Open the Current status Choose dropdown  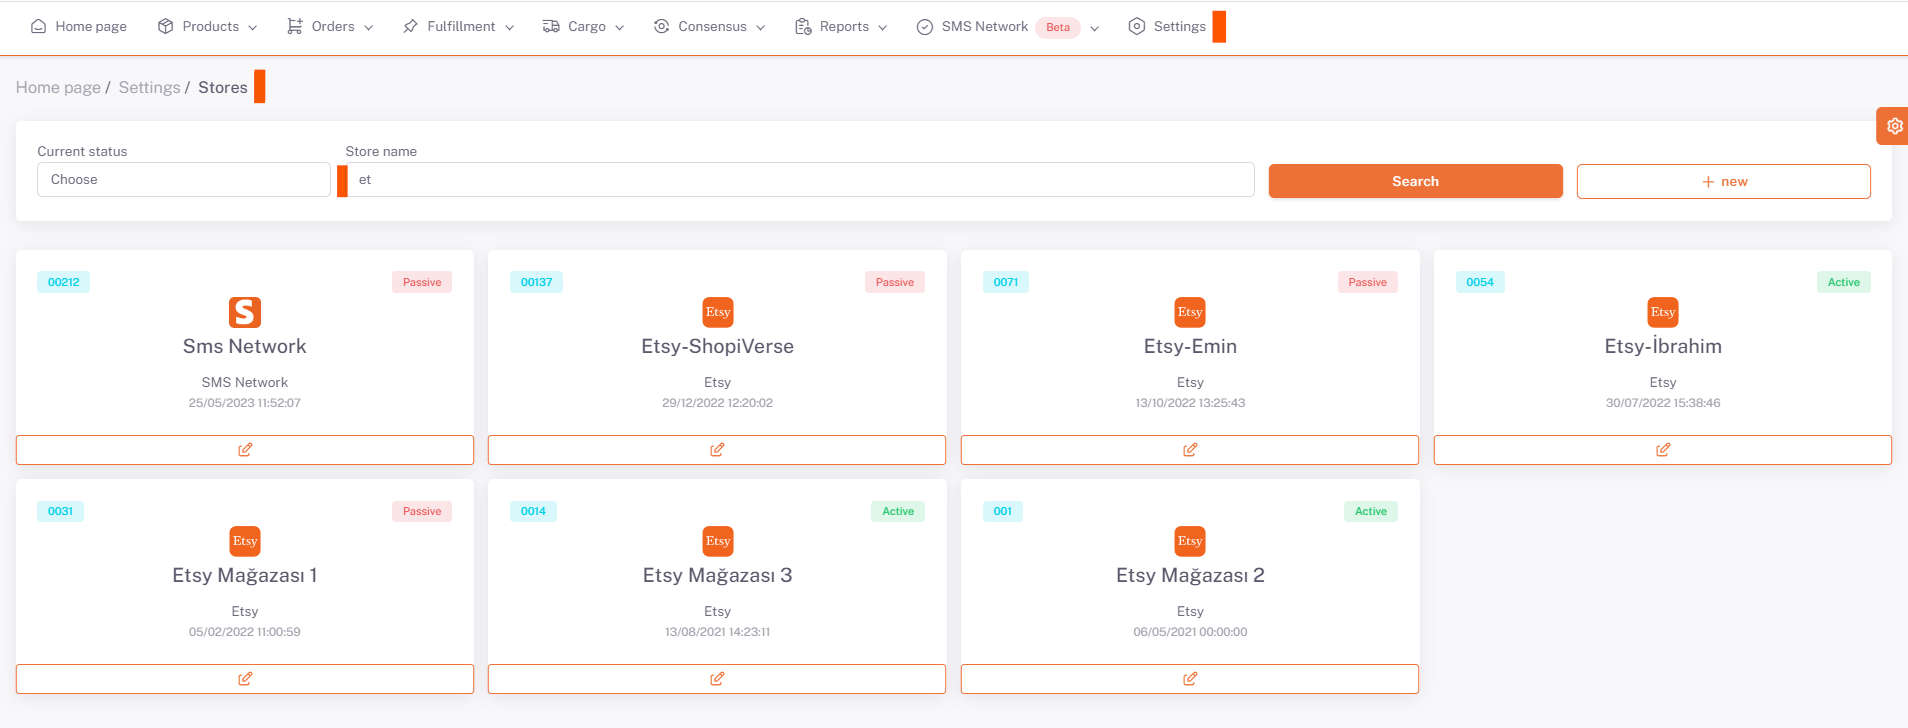pos(184,180)
